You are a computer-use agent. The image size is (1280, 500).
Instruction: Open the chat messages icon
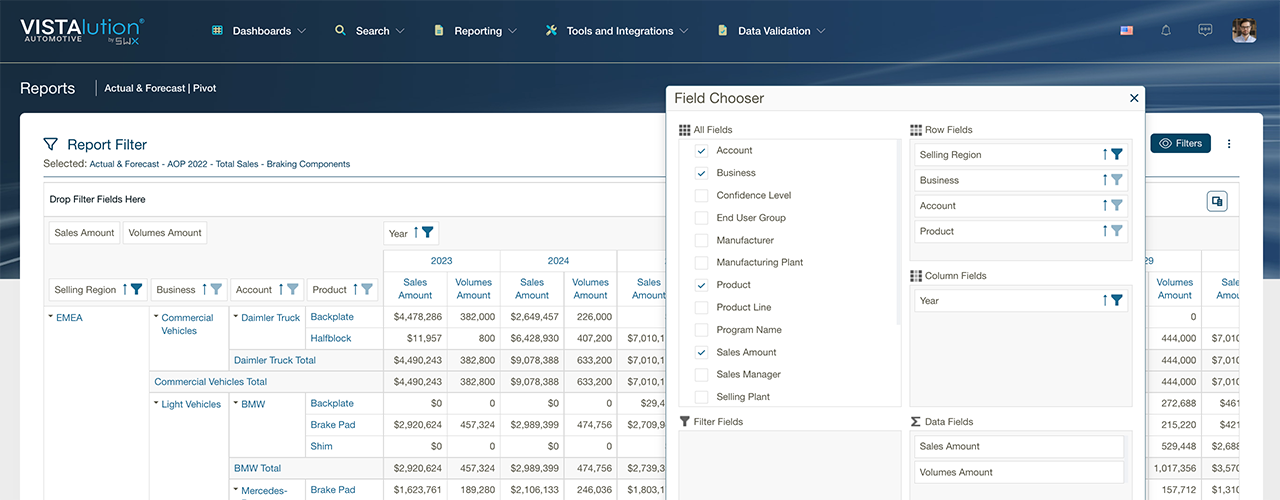click(x=1205, y=31)
